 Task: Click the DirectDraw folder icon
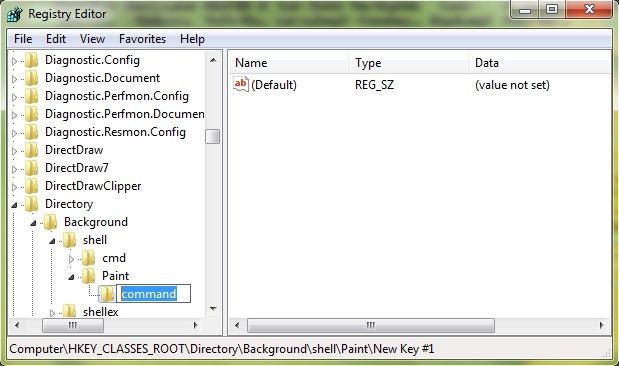[32, 150]
